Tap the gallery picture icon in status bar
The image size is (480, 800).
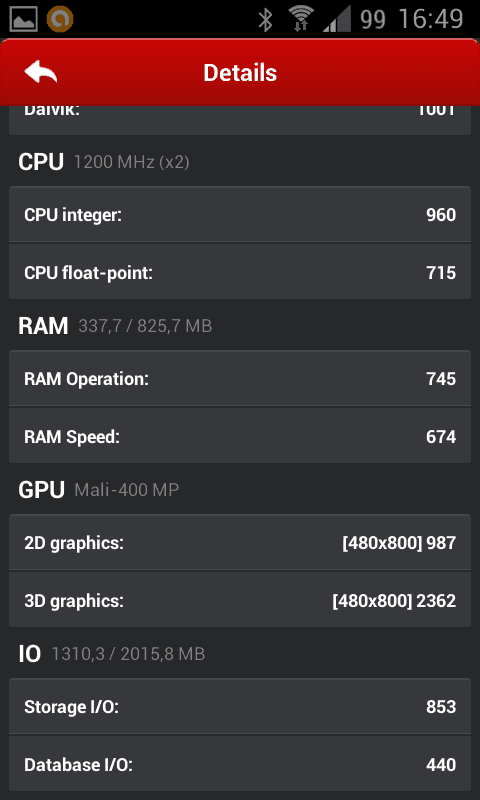click(x=23, y=19)
